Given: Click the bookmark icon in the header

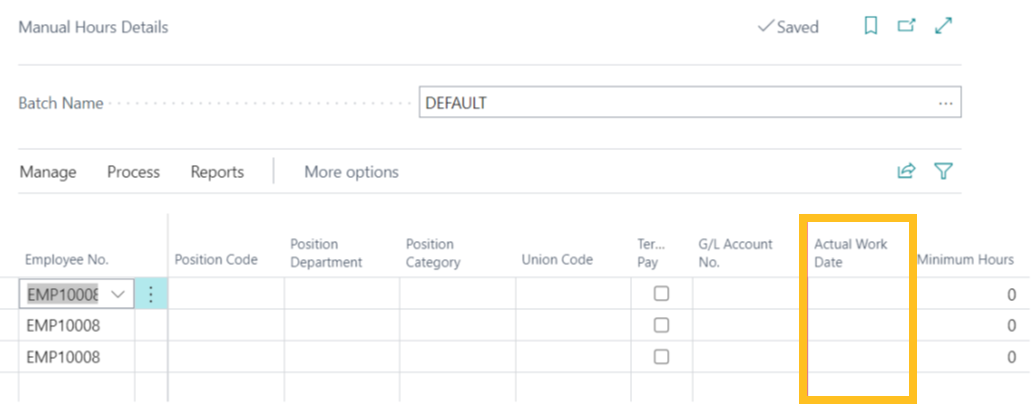Looking at the screenshot, I should click(x=871, y=27).
